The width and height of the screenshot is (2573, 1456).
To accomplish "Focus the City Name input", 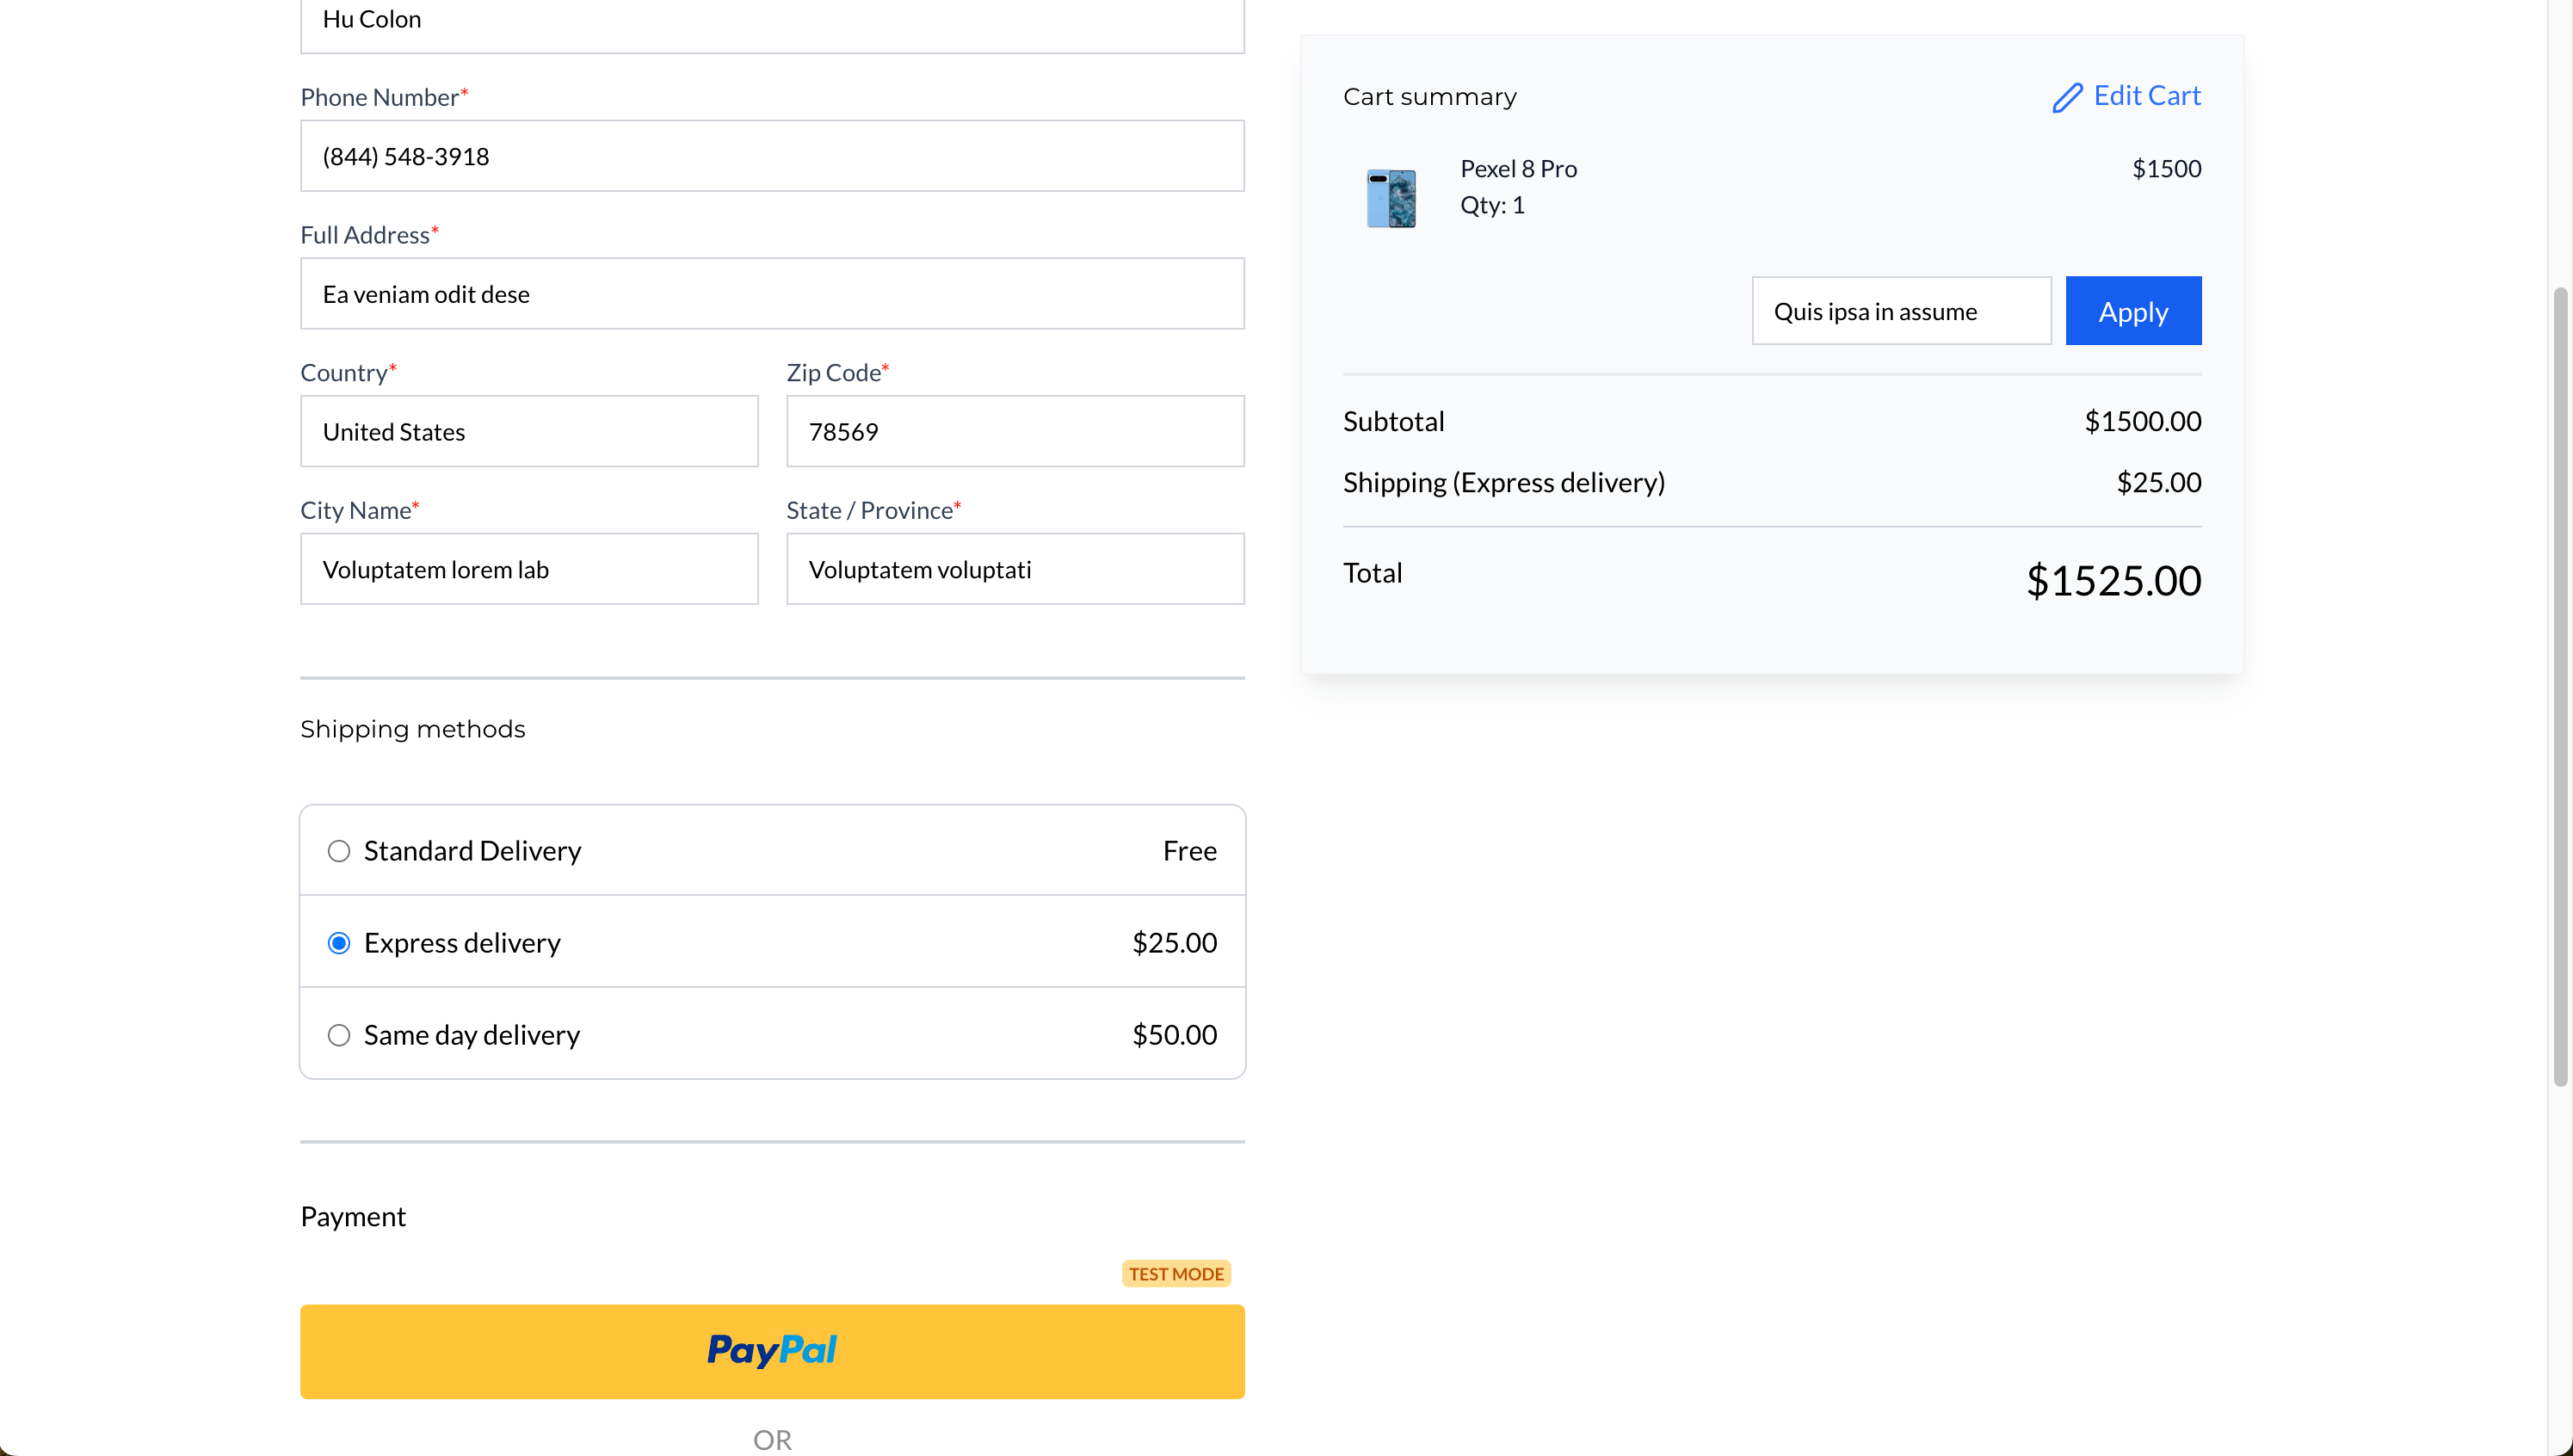I will tap(529, 569).
